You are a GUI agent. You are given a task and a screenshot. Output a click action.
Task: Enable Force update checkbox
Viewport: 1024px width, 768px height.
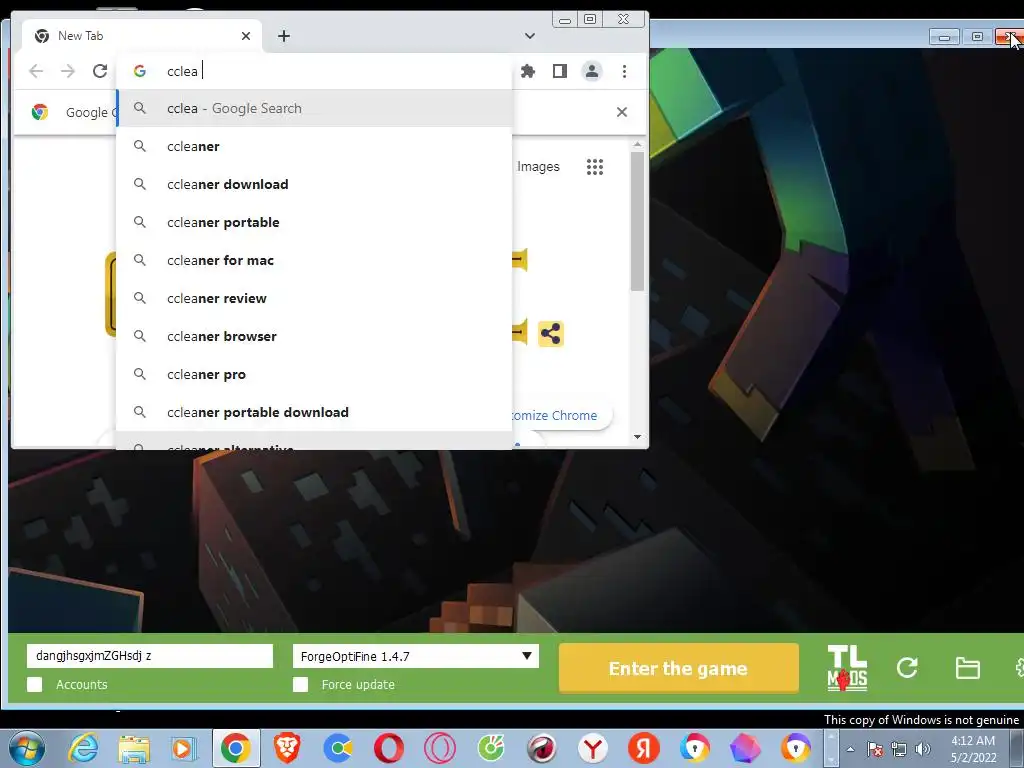click(300, 684)
